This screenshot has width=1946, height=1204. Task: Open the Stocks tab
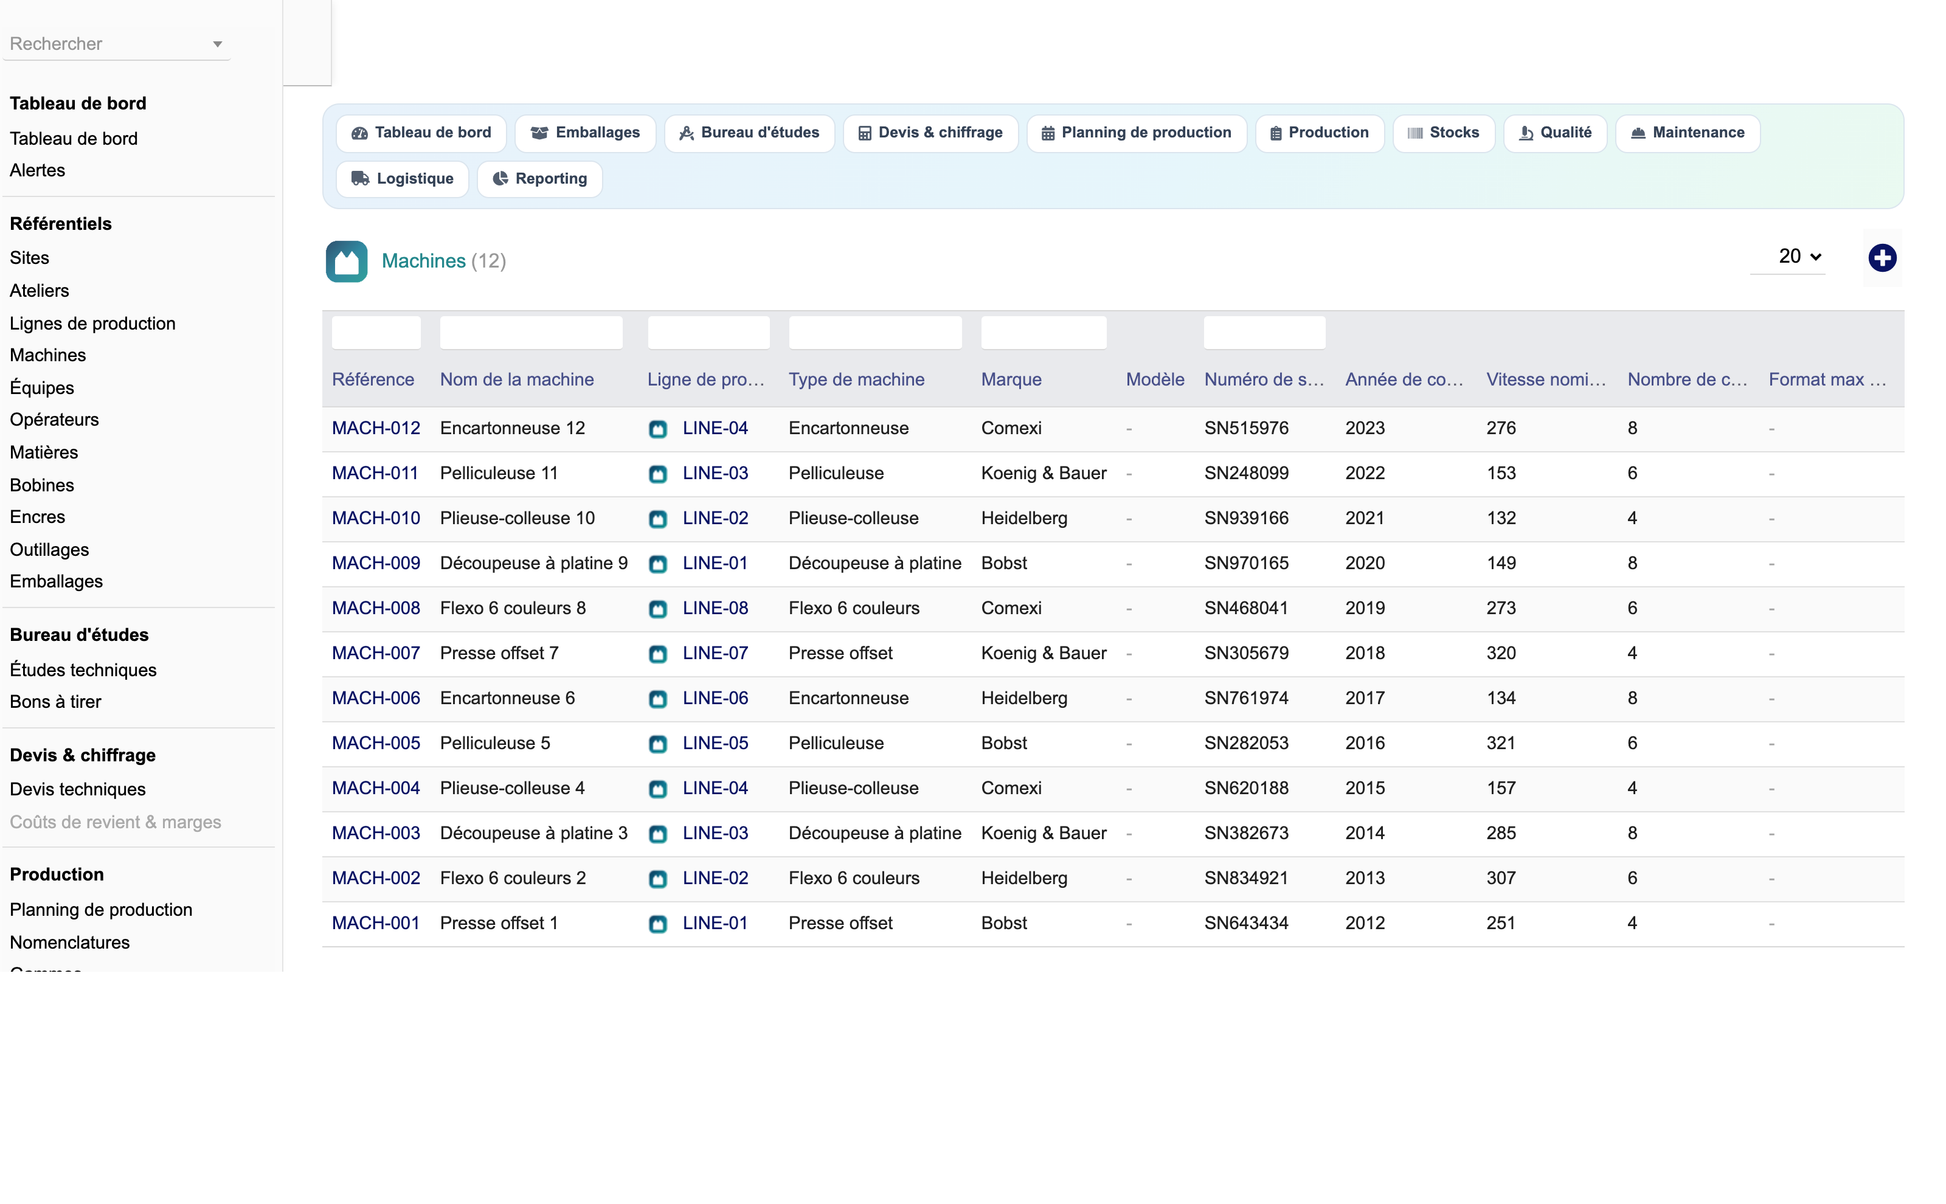1443,133
